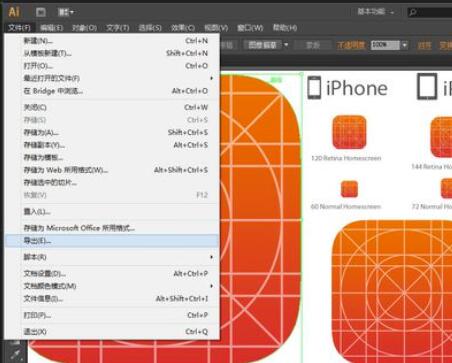
Task: Click the "60 Normal Homescreen" label
Action: click(x=345, y=207)
